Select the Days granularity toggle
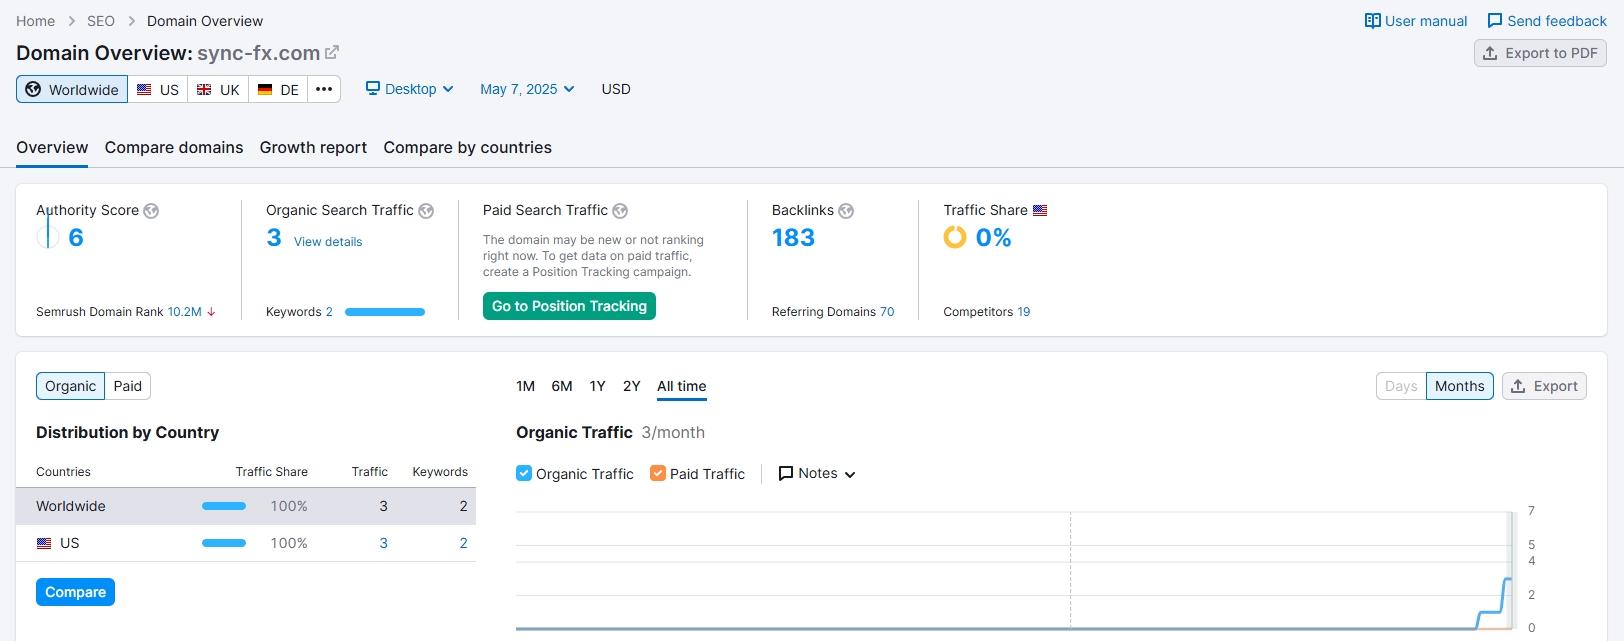Viewport: 1624px width, 641px height. pos(1401,386)
